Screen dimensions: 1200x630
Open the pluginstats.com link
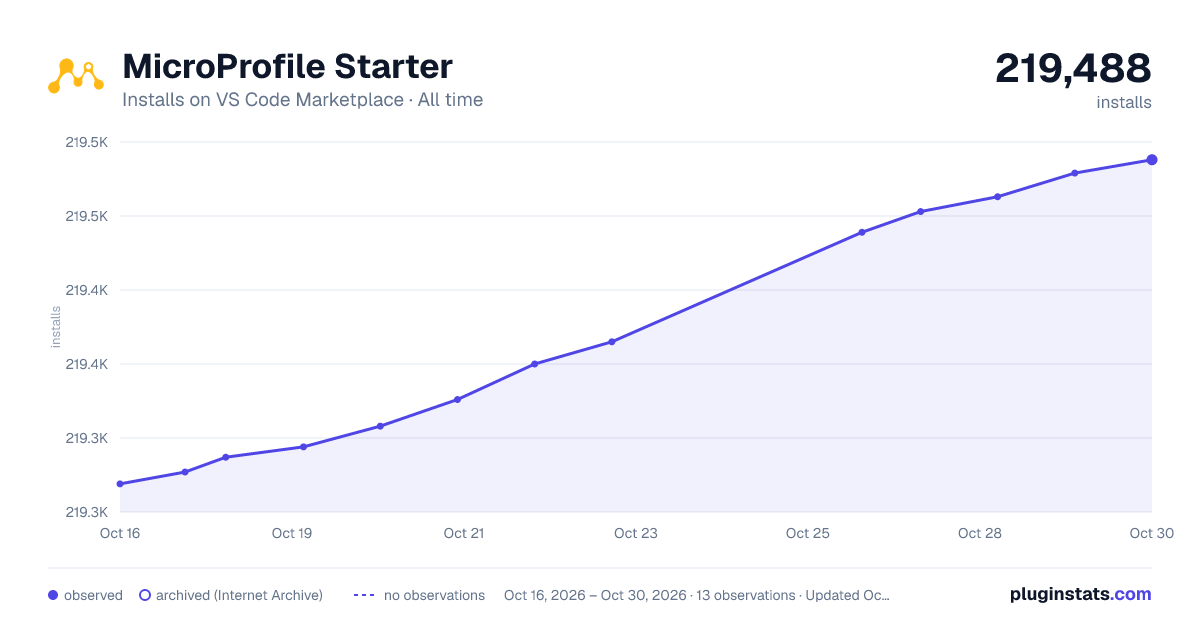click(x=1081, y=594)
